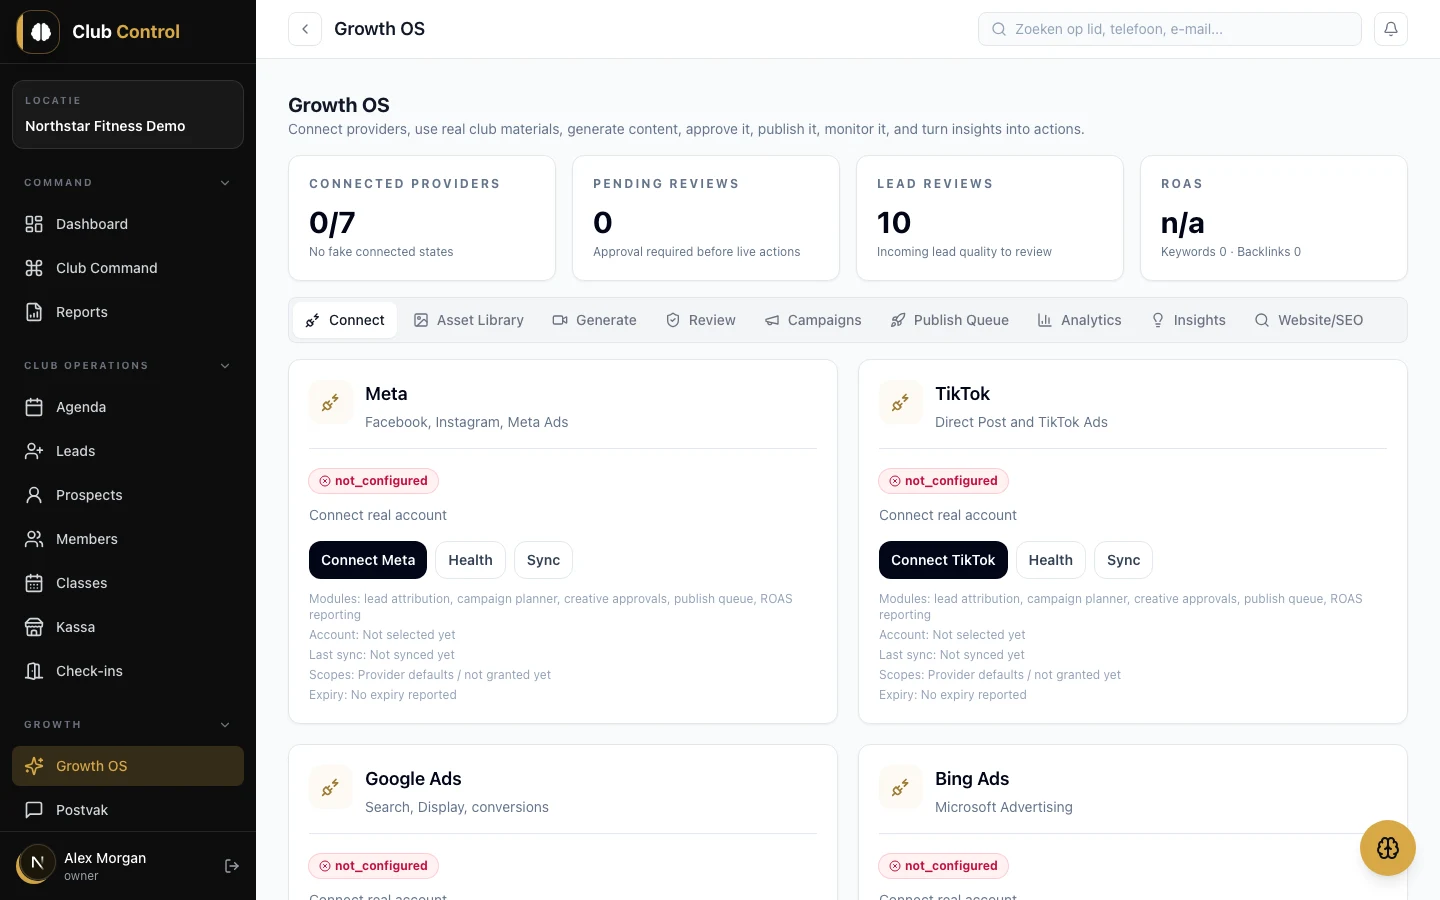
Task: Click Sync button on TikTok card
Action: point(1123,560)
